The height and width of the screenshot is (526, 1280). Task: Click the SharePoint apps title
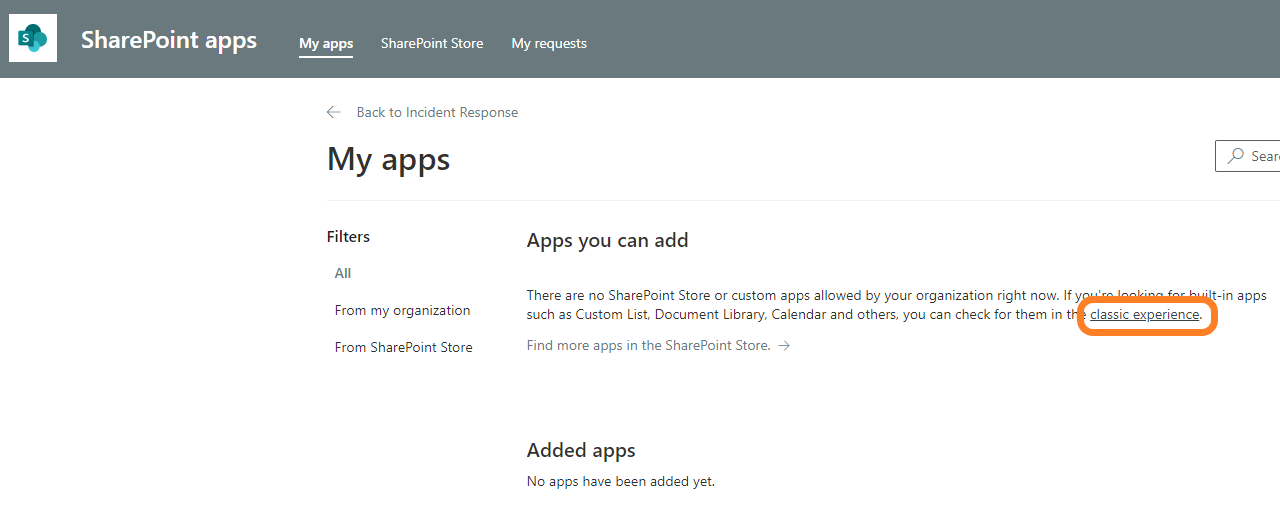(169, 40)
